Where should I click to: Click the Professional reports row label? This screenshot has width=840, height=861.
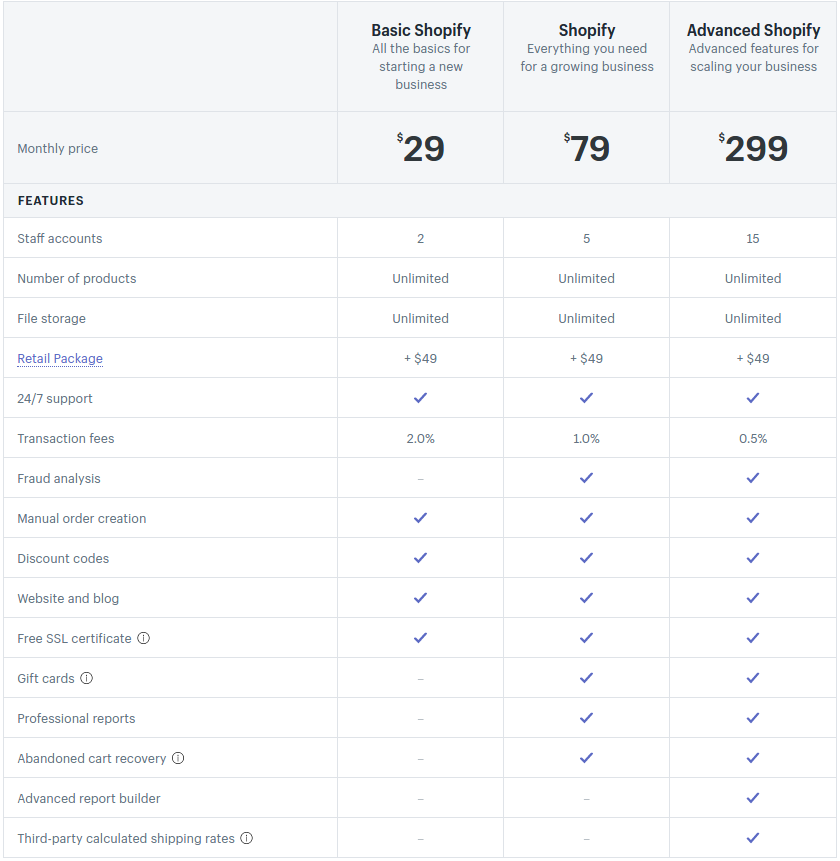76,718
